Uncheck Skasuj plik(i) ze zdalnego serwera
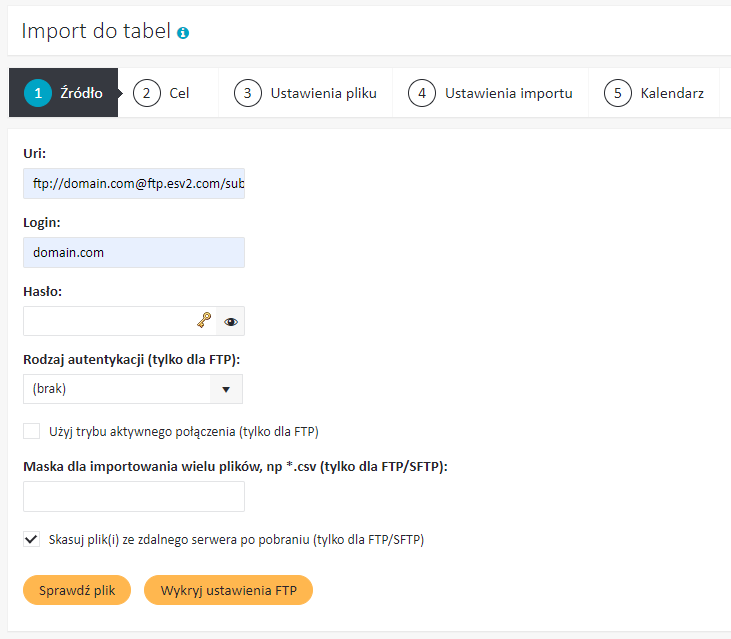The height and width of the screenshot is (639, 731). click(32, 539)
